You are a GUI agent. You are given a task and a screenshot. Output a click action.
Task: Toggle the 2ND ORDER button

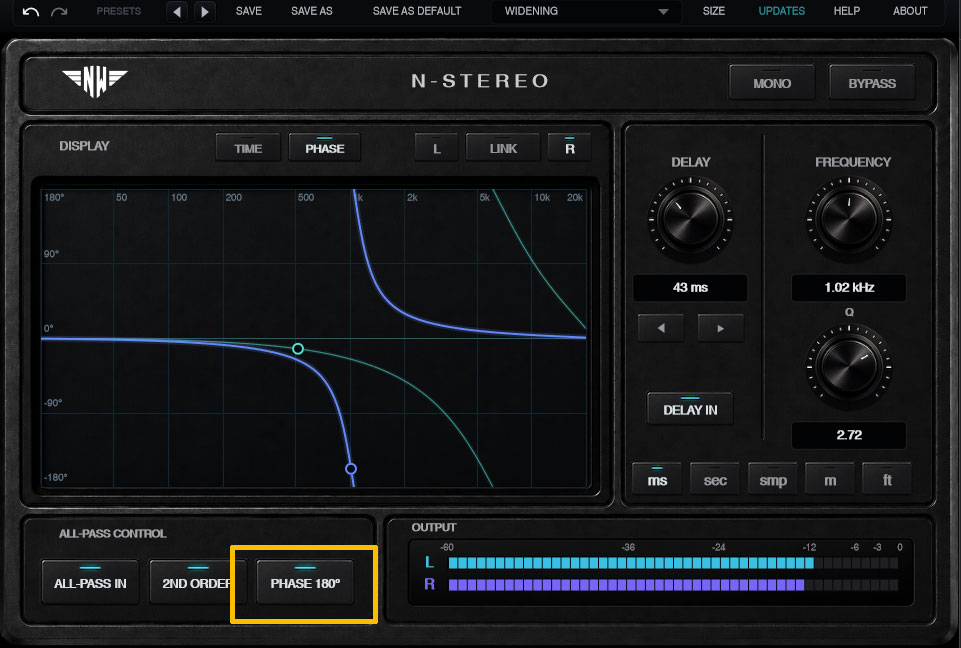197,582
